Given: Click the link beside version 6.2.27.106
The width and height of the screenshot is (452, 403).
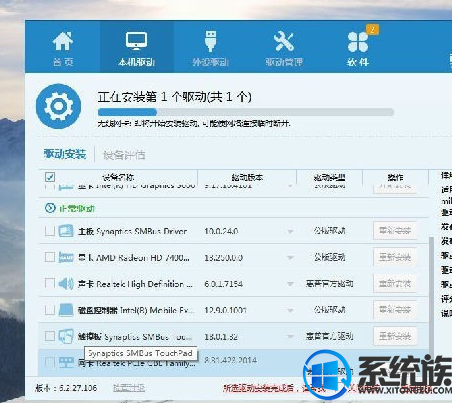Looking at the screenshot, I should click(x=129, y=388).
